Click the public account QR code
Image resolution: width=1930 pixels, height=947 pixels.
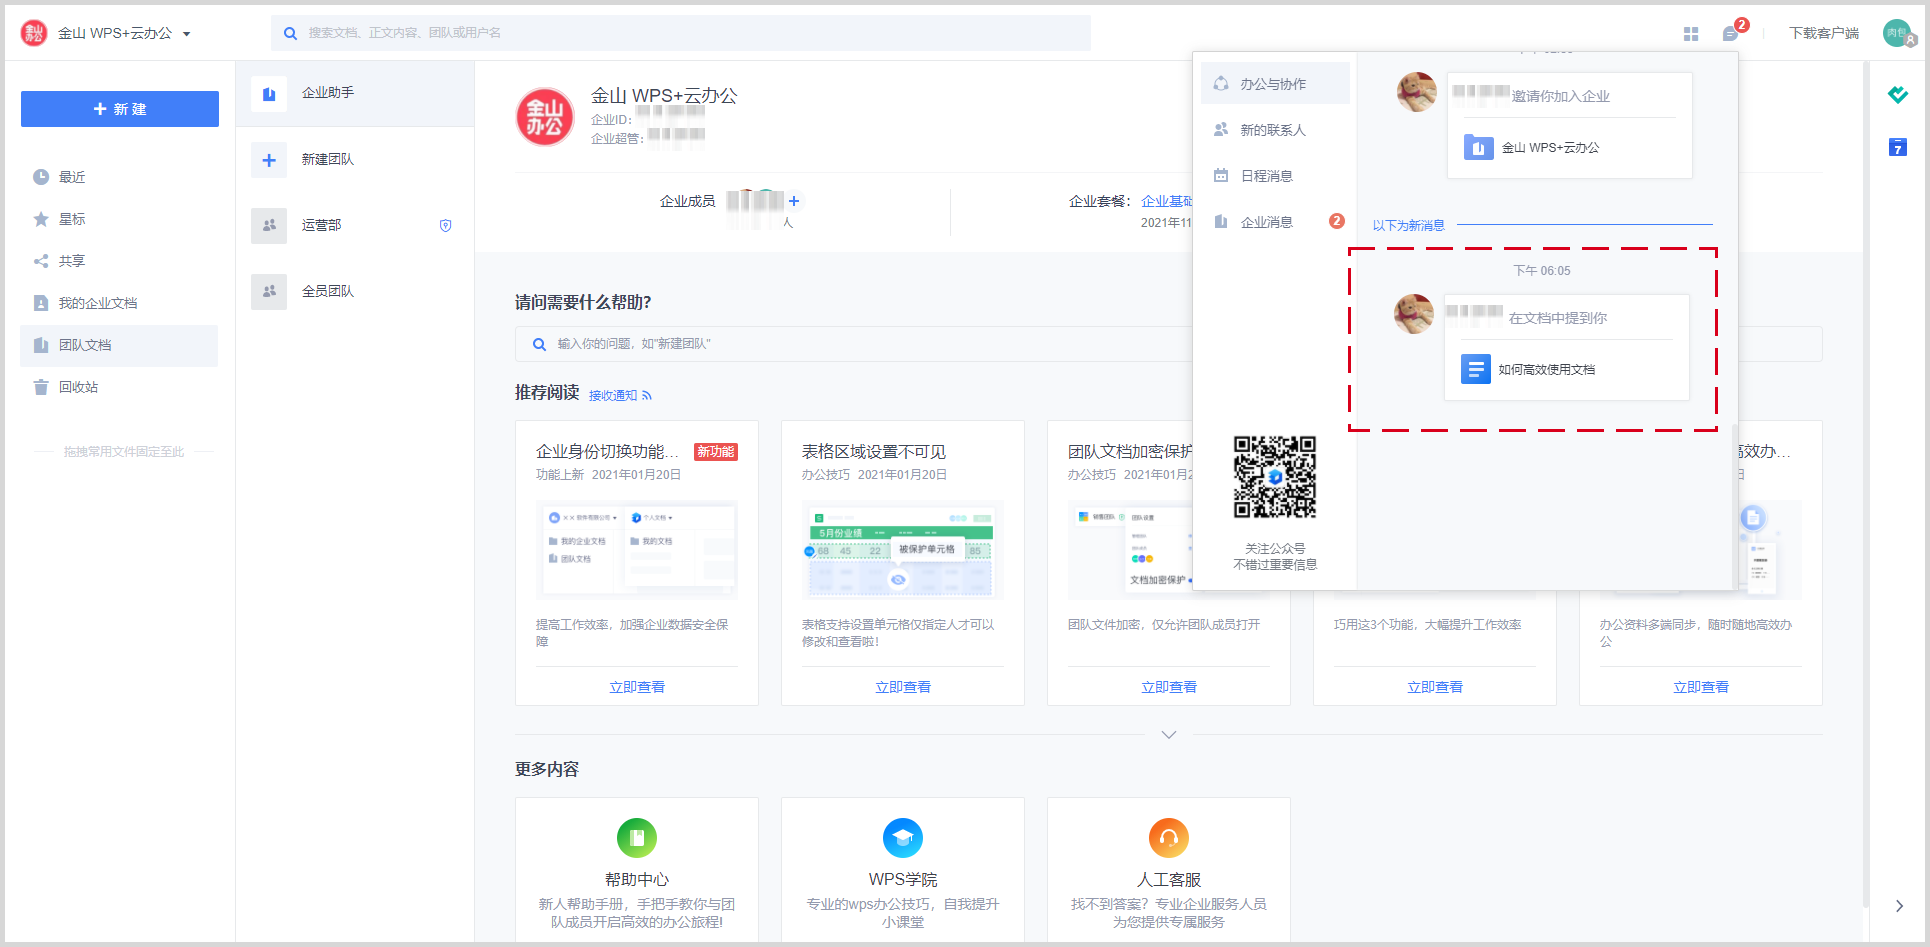tap(1275, 477)
